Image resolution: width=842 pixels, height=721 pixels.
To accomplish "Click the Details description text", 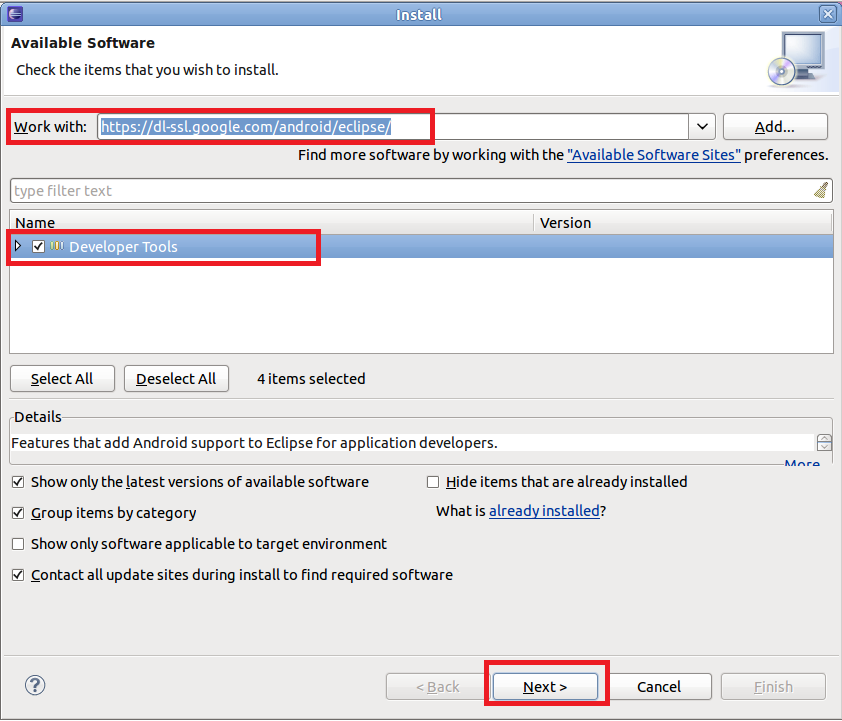I will pos(254,443).
